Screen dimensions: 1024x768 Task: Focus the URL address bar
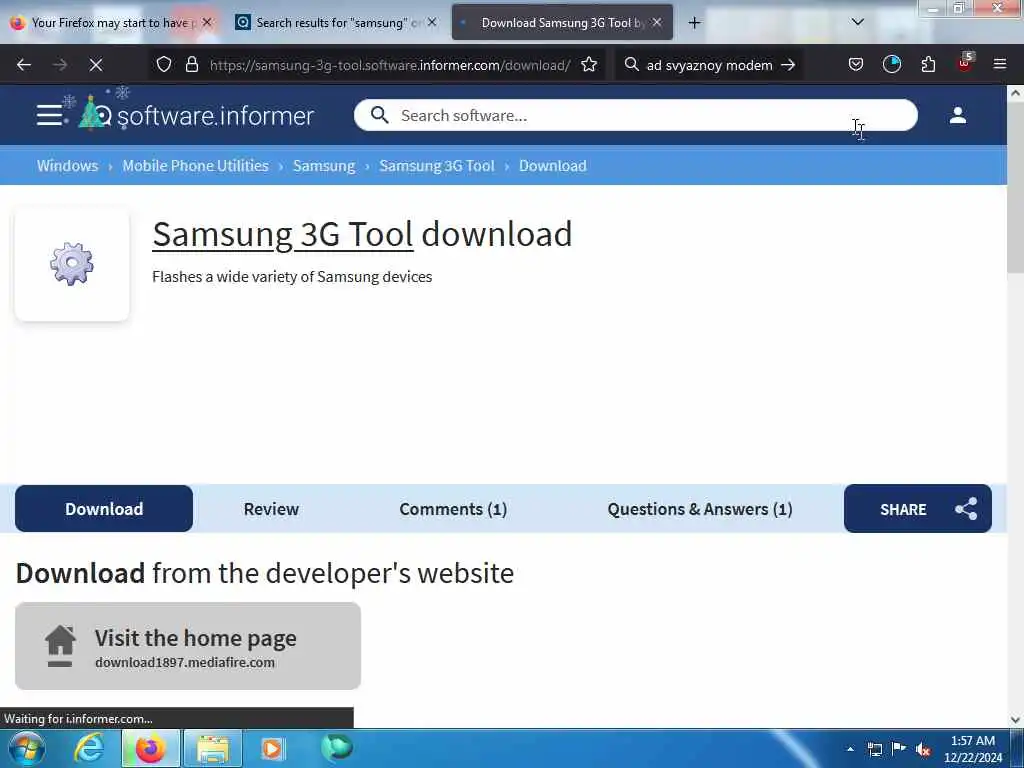point(390,65)
